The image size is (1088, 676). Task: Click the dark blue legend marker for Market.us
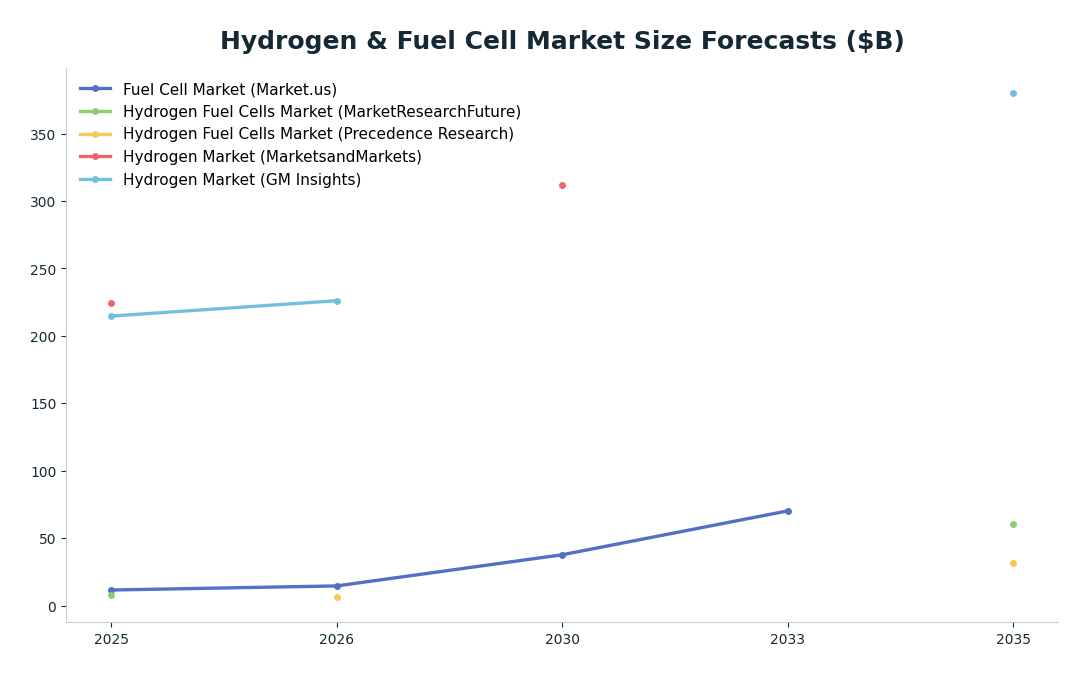pos(96,89)
